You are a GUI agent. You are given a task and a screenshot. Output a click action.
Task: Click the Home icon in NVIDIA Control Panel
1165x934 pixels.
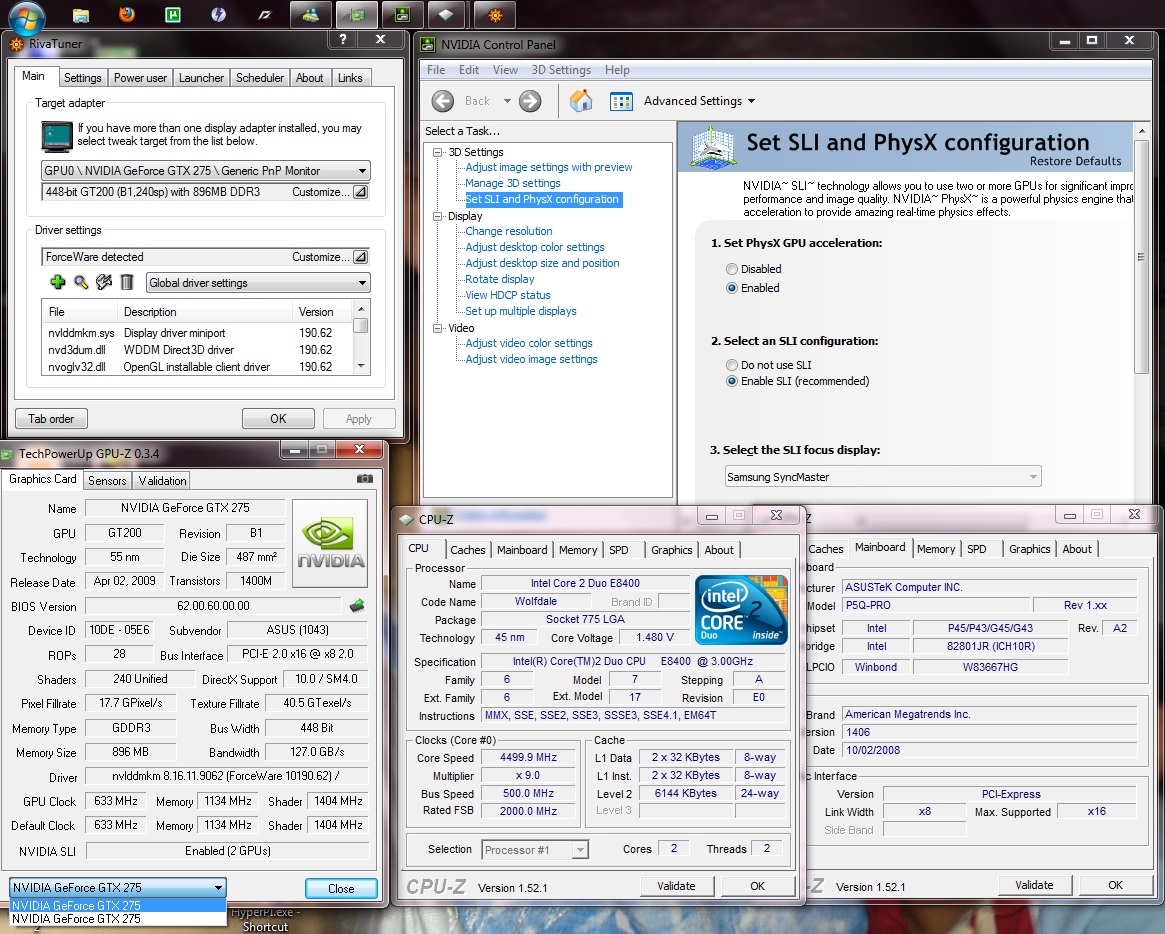(x=581, y=101)
